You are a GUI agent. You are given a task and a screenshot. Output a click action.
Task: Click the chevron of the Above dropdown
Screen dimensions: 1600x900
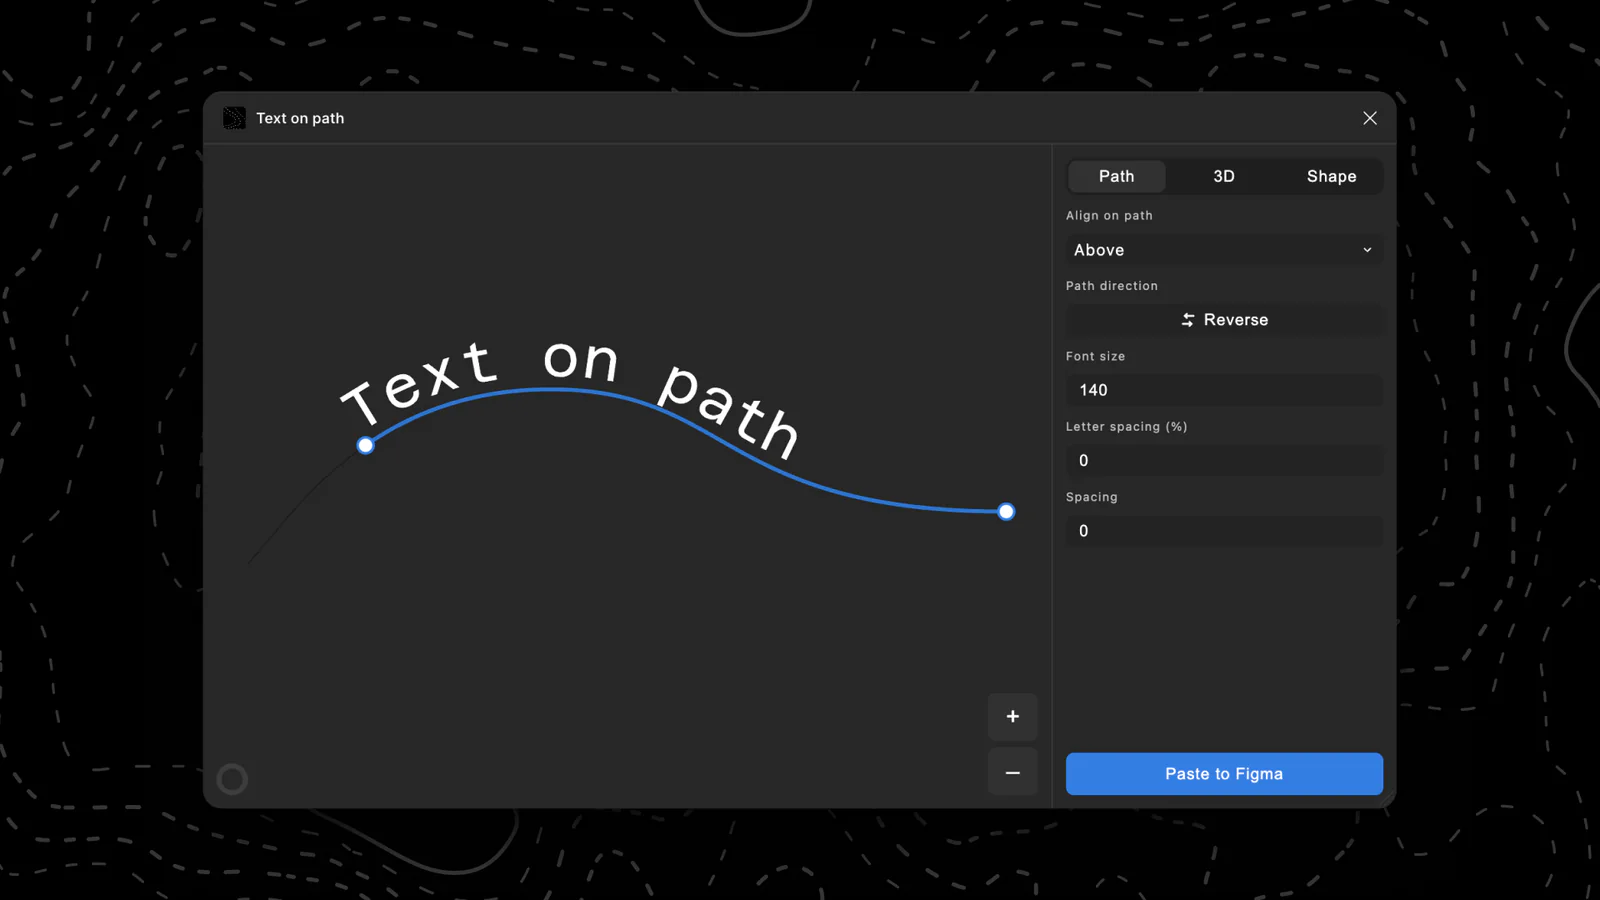click(x=1367, y=250)
